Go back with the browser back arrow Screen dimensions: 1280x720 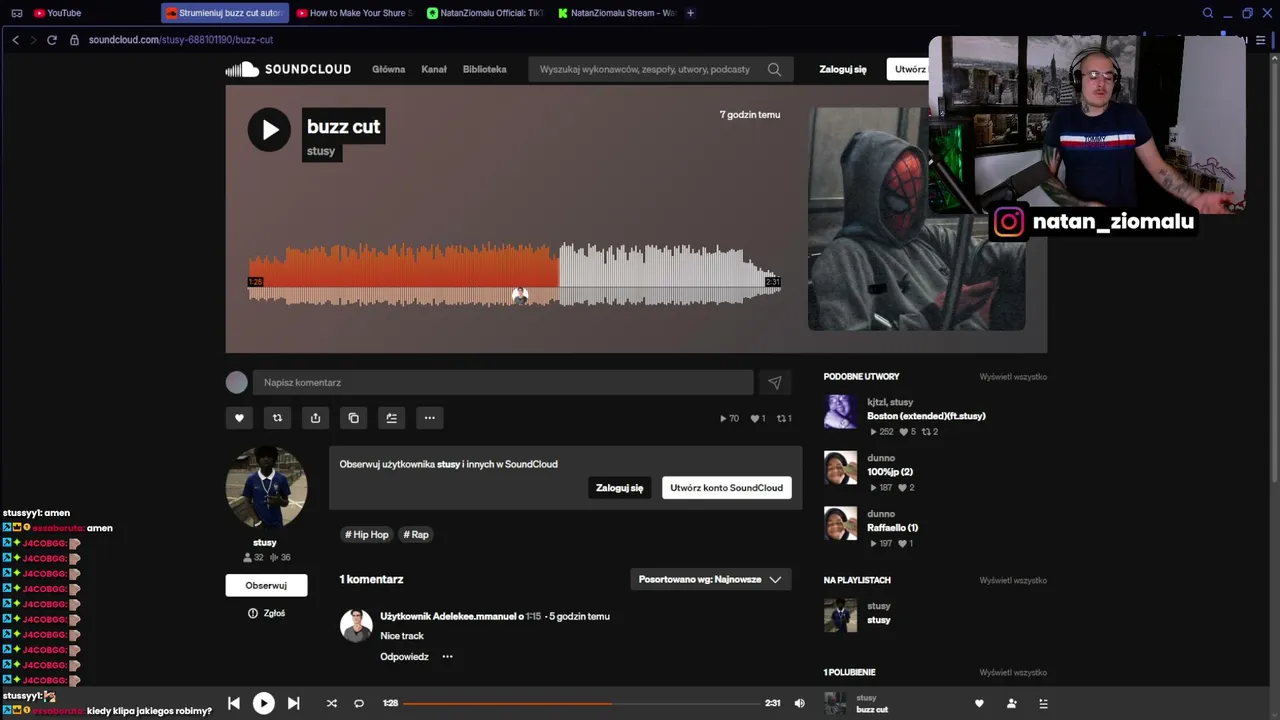coord(15,40)
